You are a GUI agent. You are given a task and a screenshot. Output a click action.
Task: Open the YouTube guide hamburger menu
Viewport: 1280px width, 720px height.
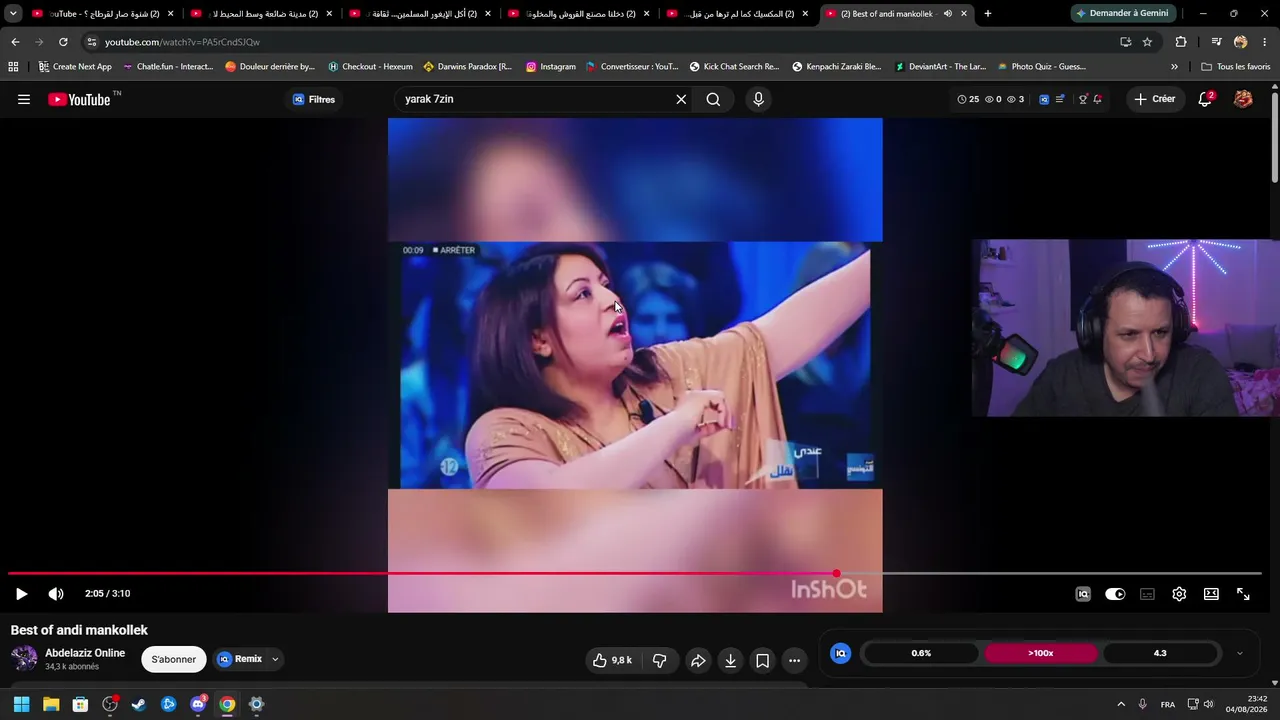click(24, 99)
